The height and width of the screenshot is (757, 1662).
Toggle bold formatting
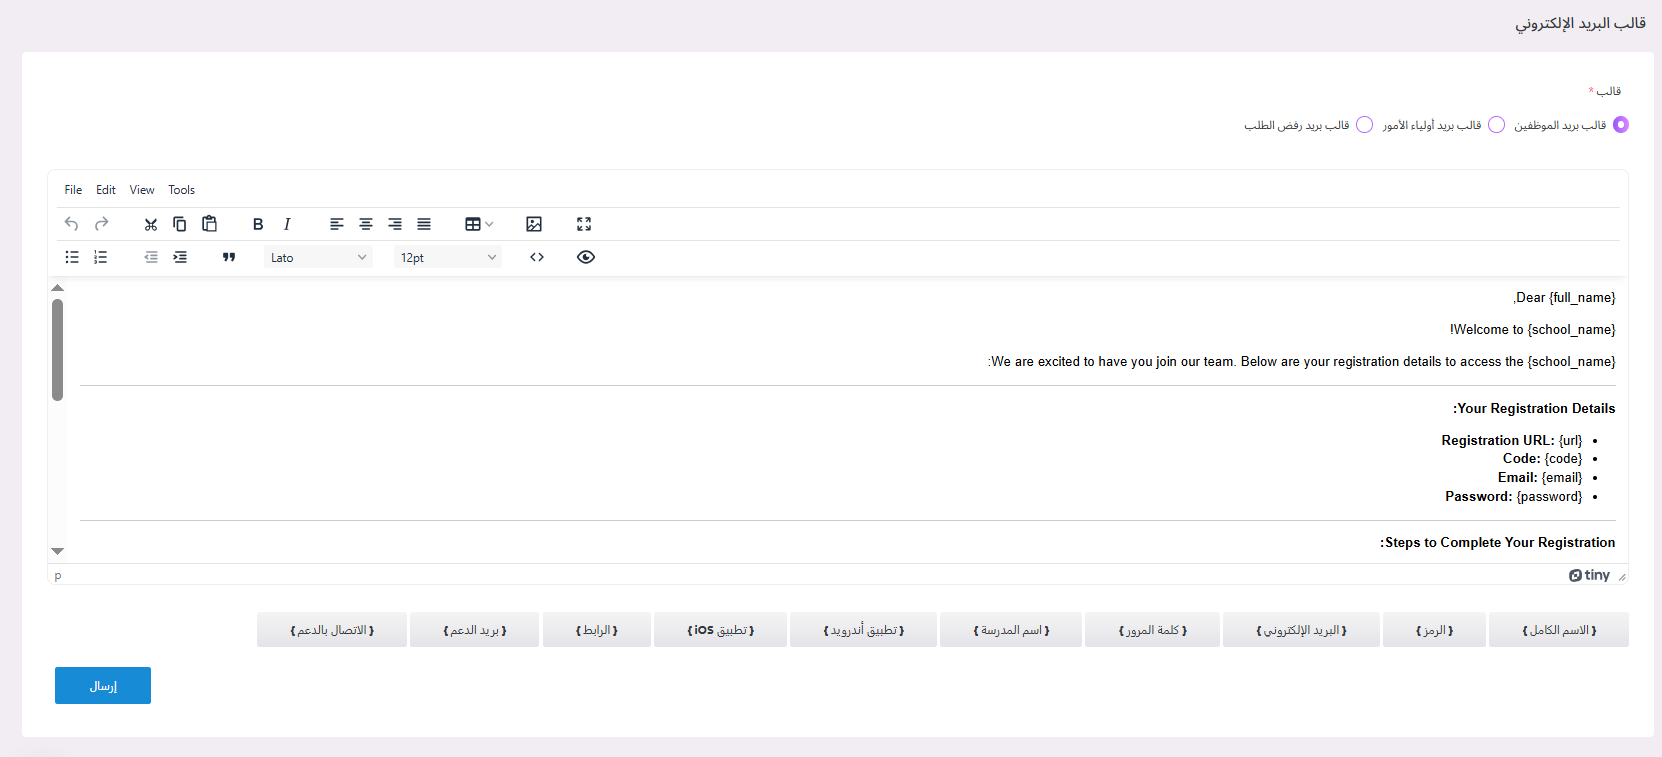[258, 224]
